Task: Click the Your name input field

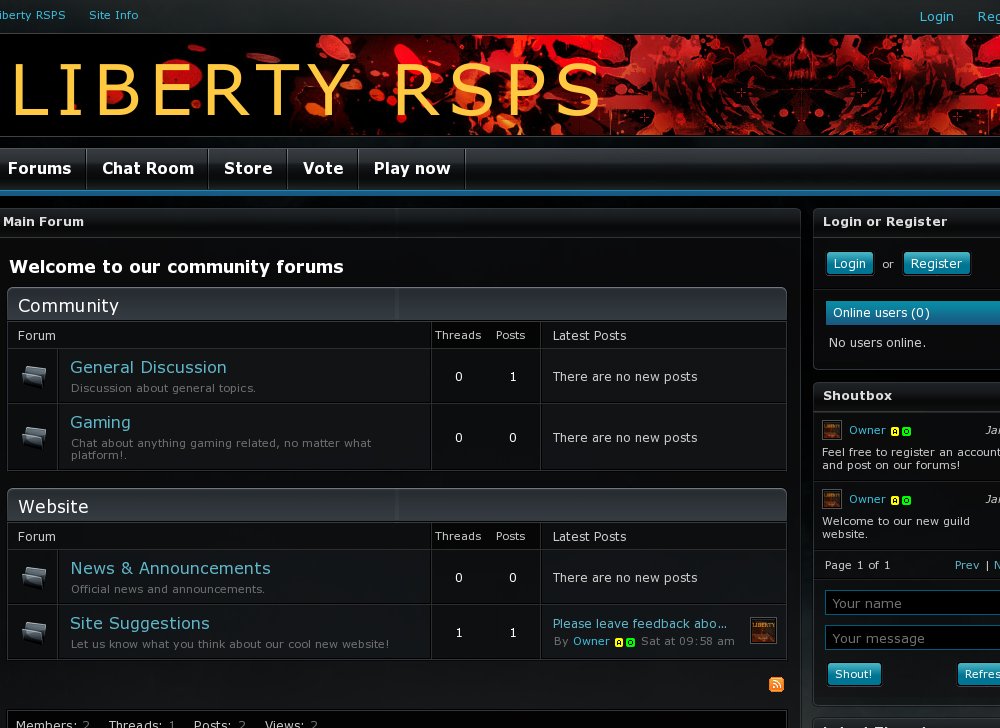Action: [910, 603]
